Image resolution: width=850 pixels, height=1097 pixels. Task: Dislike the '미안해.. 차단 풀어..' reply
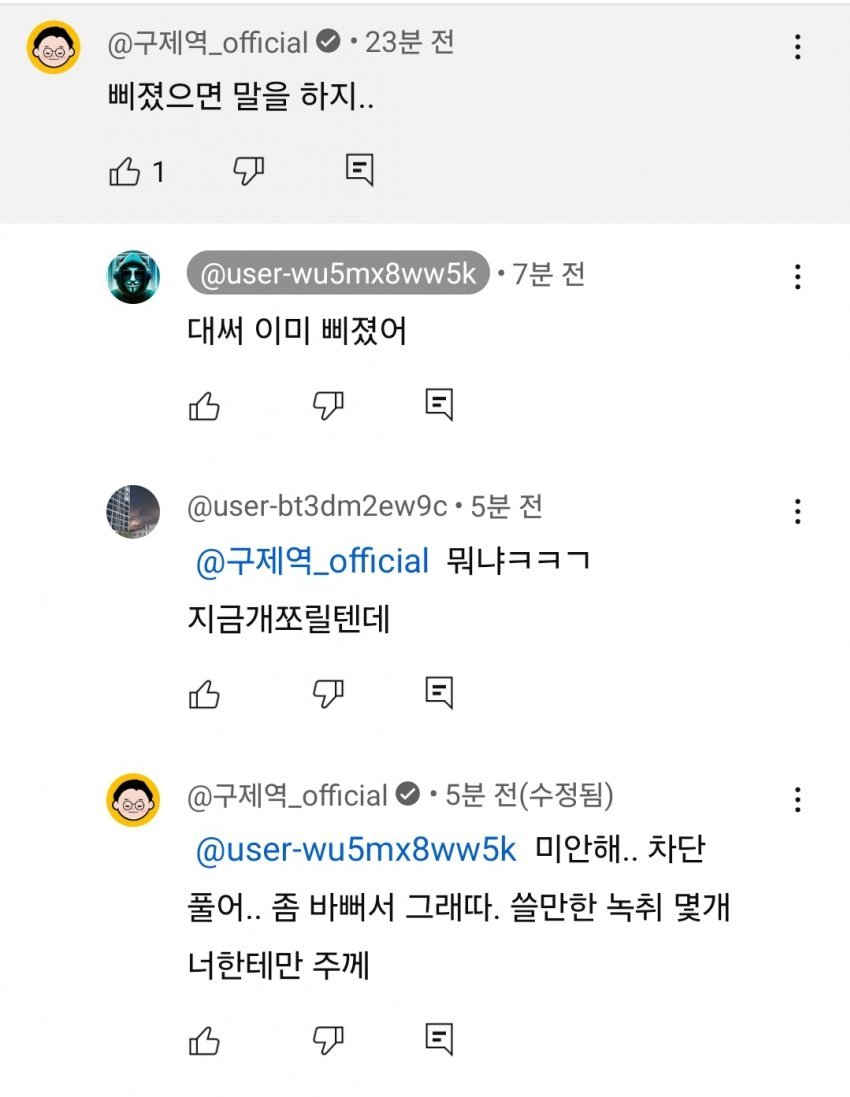(x=328, y=1039)
